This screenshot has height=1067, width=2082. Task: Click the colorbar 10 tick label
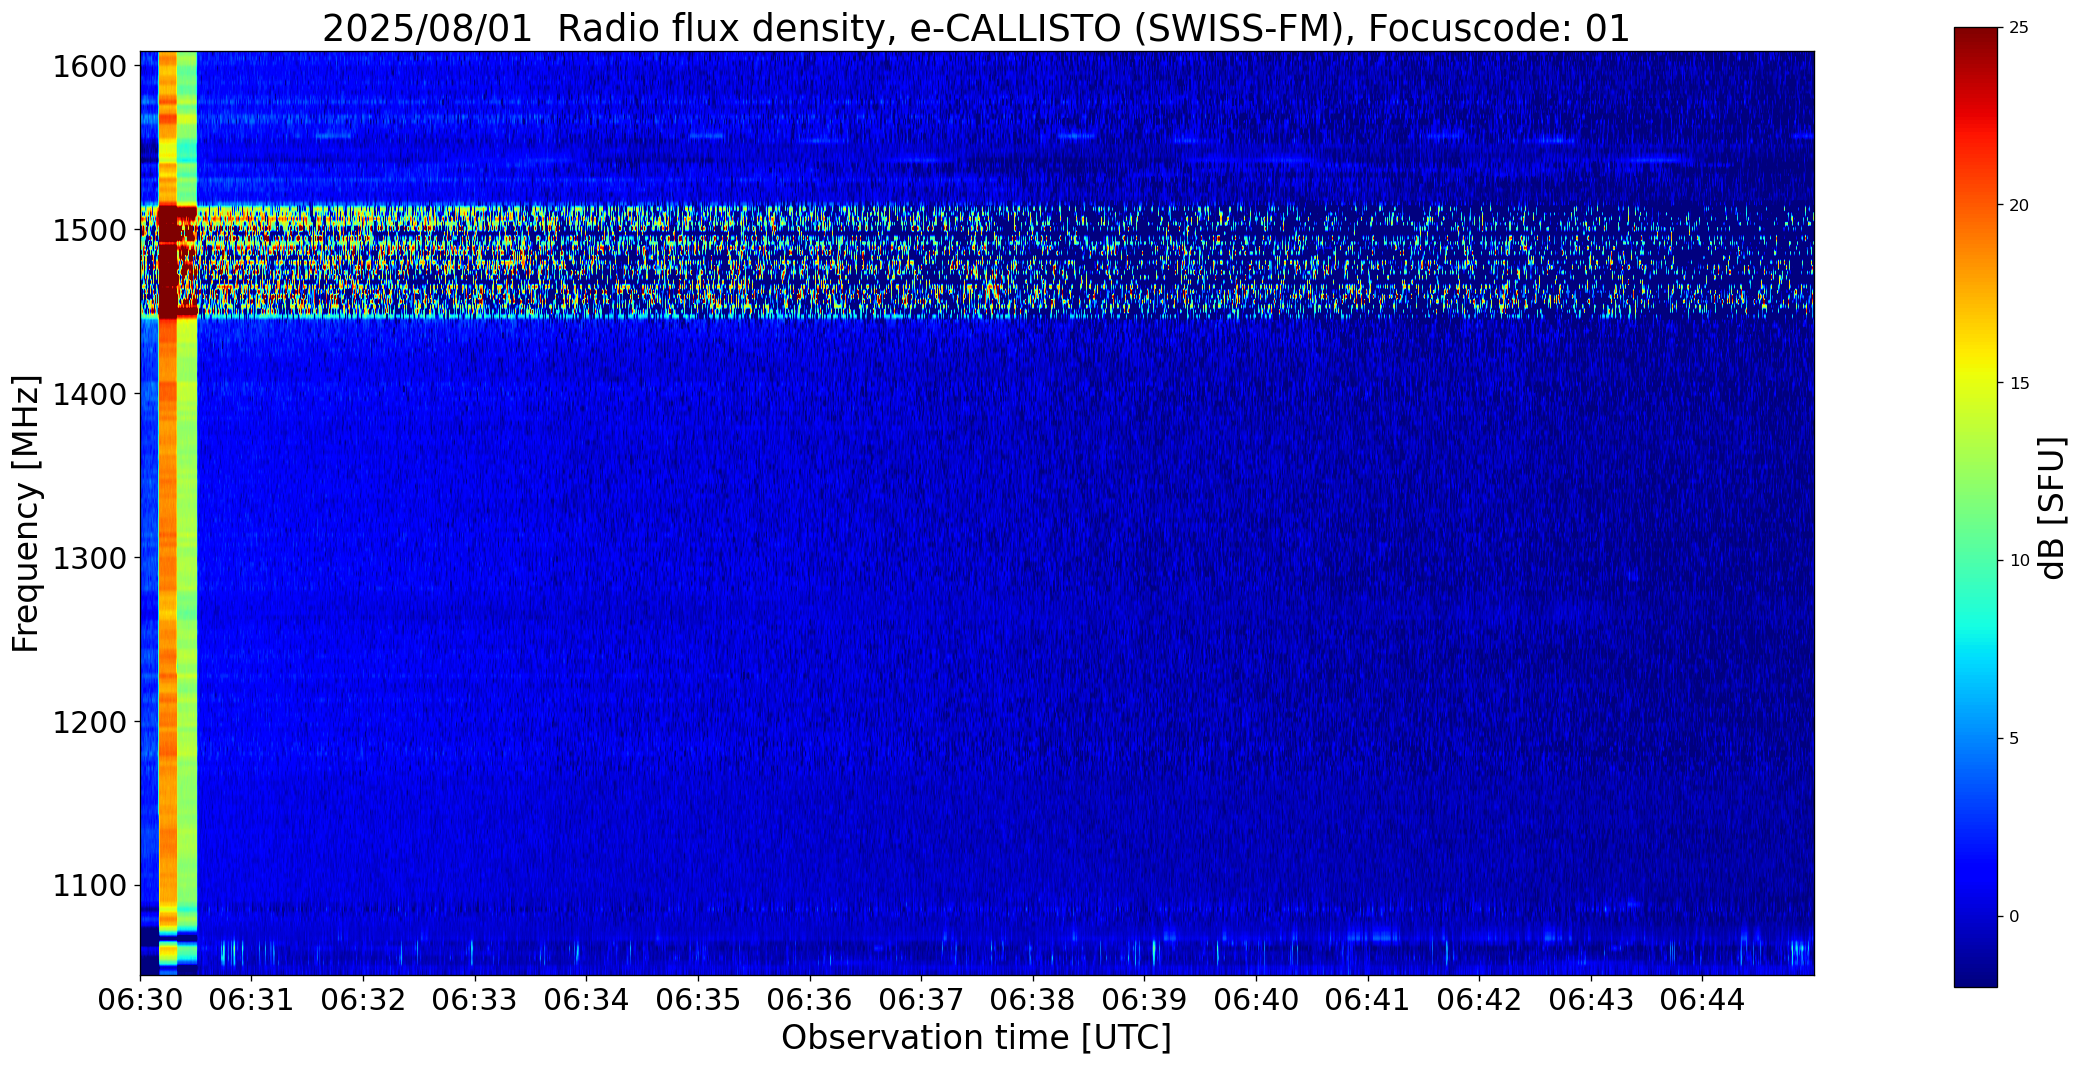[2019, 561]
